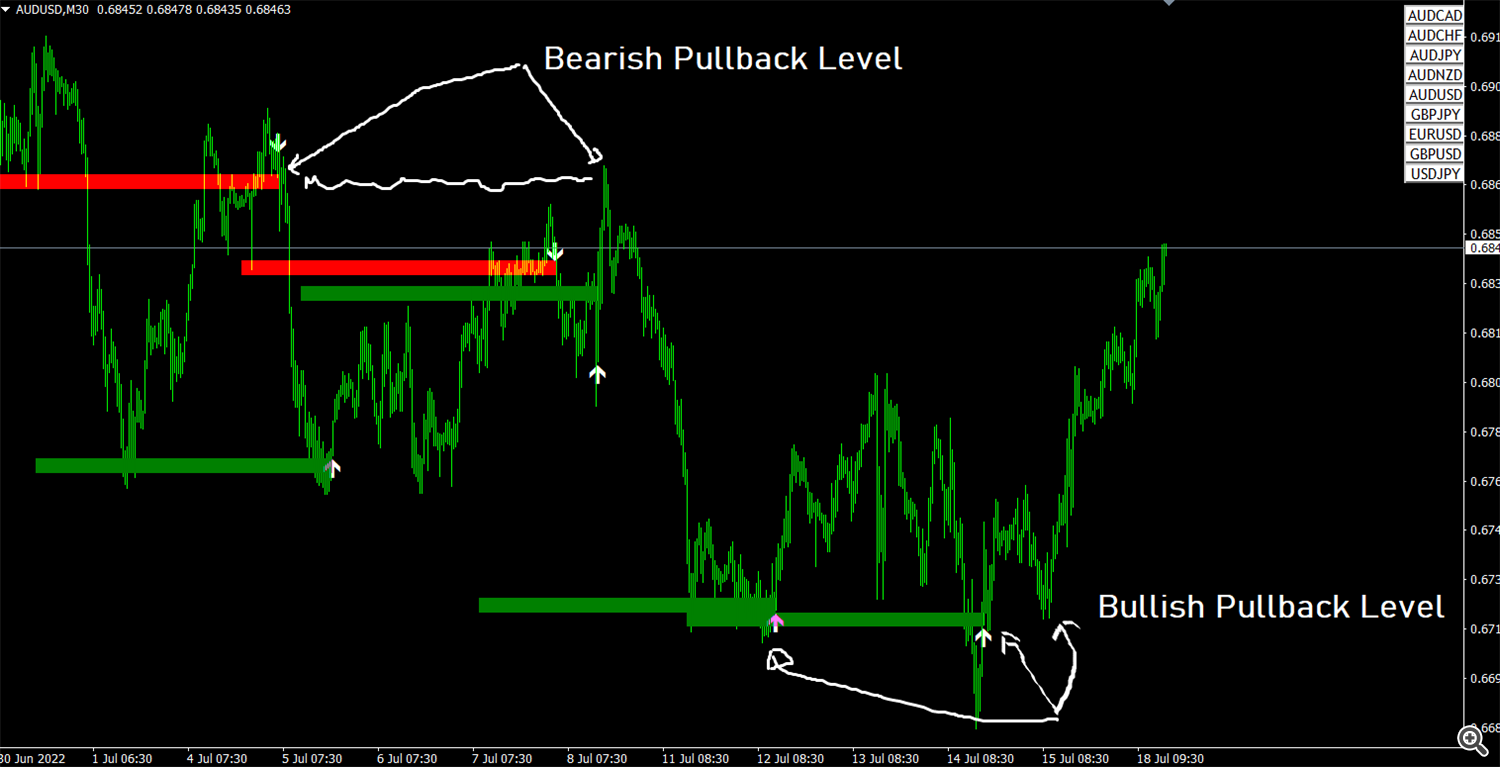
Task: Click the top red resistance level bar
Action: [x=140, y=181]
